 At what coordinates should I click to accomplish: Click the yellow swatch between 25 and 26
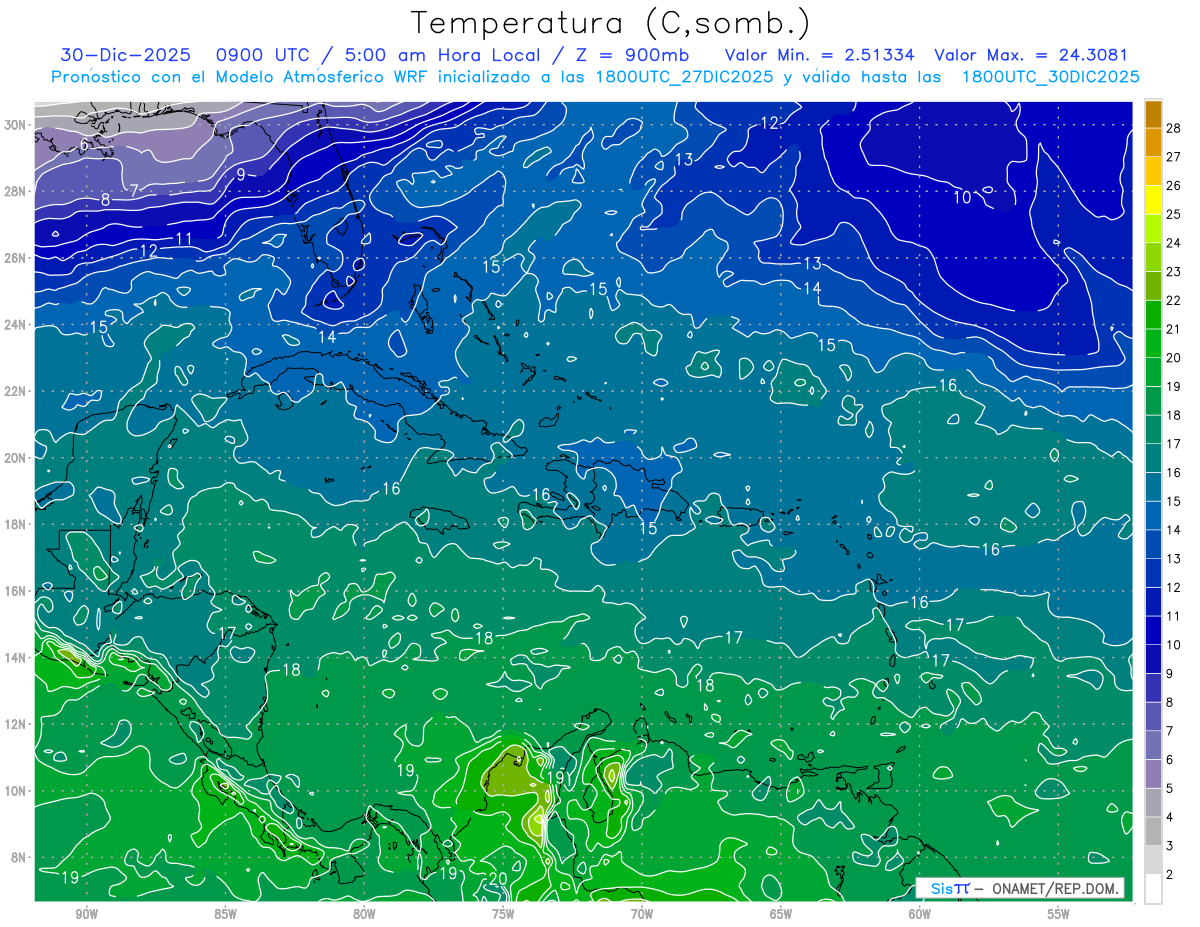1153,199
